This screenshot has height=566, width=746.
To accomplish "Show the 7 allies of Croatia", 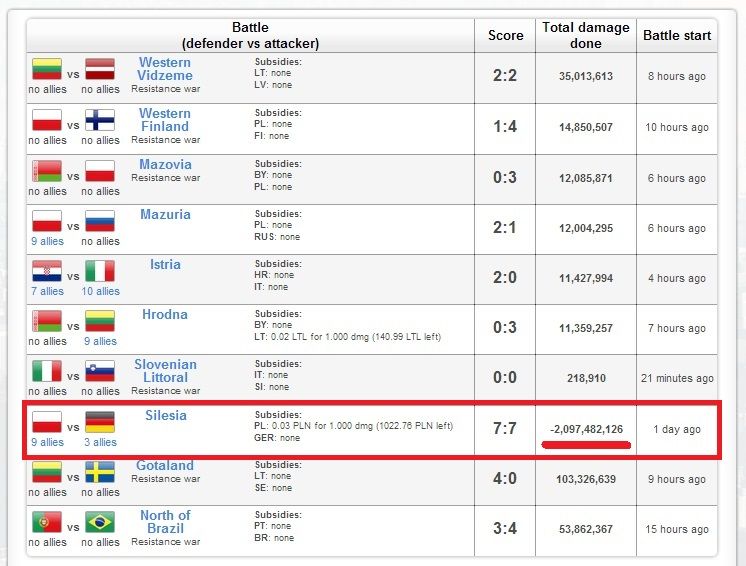I will click(x=47, y=291).
